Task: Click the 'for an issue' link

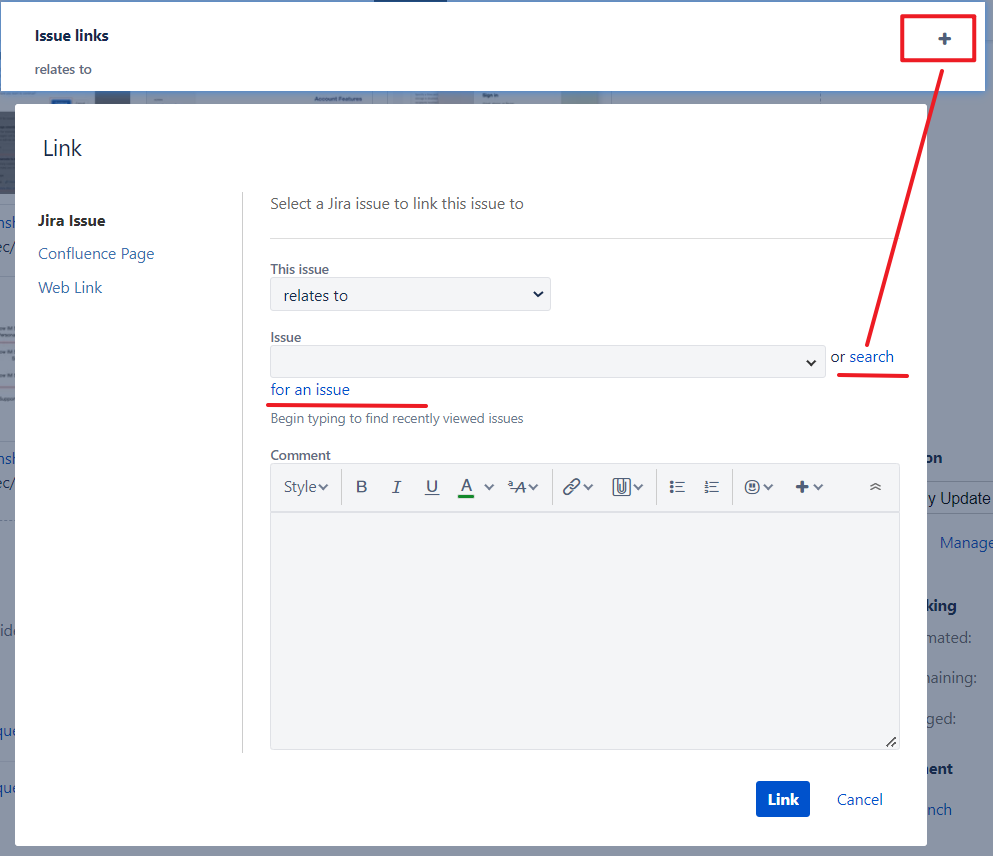Action: (x=310, y=390)
